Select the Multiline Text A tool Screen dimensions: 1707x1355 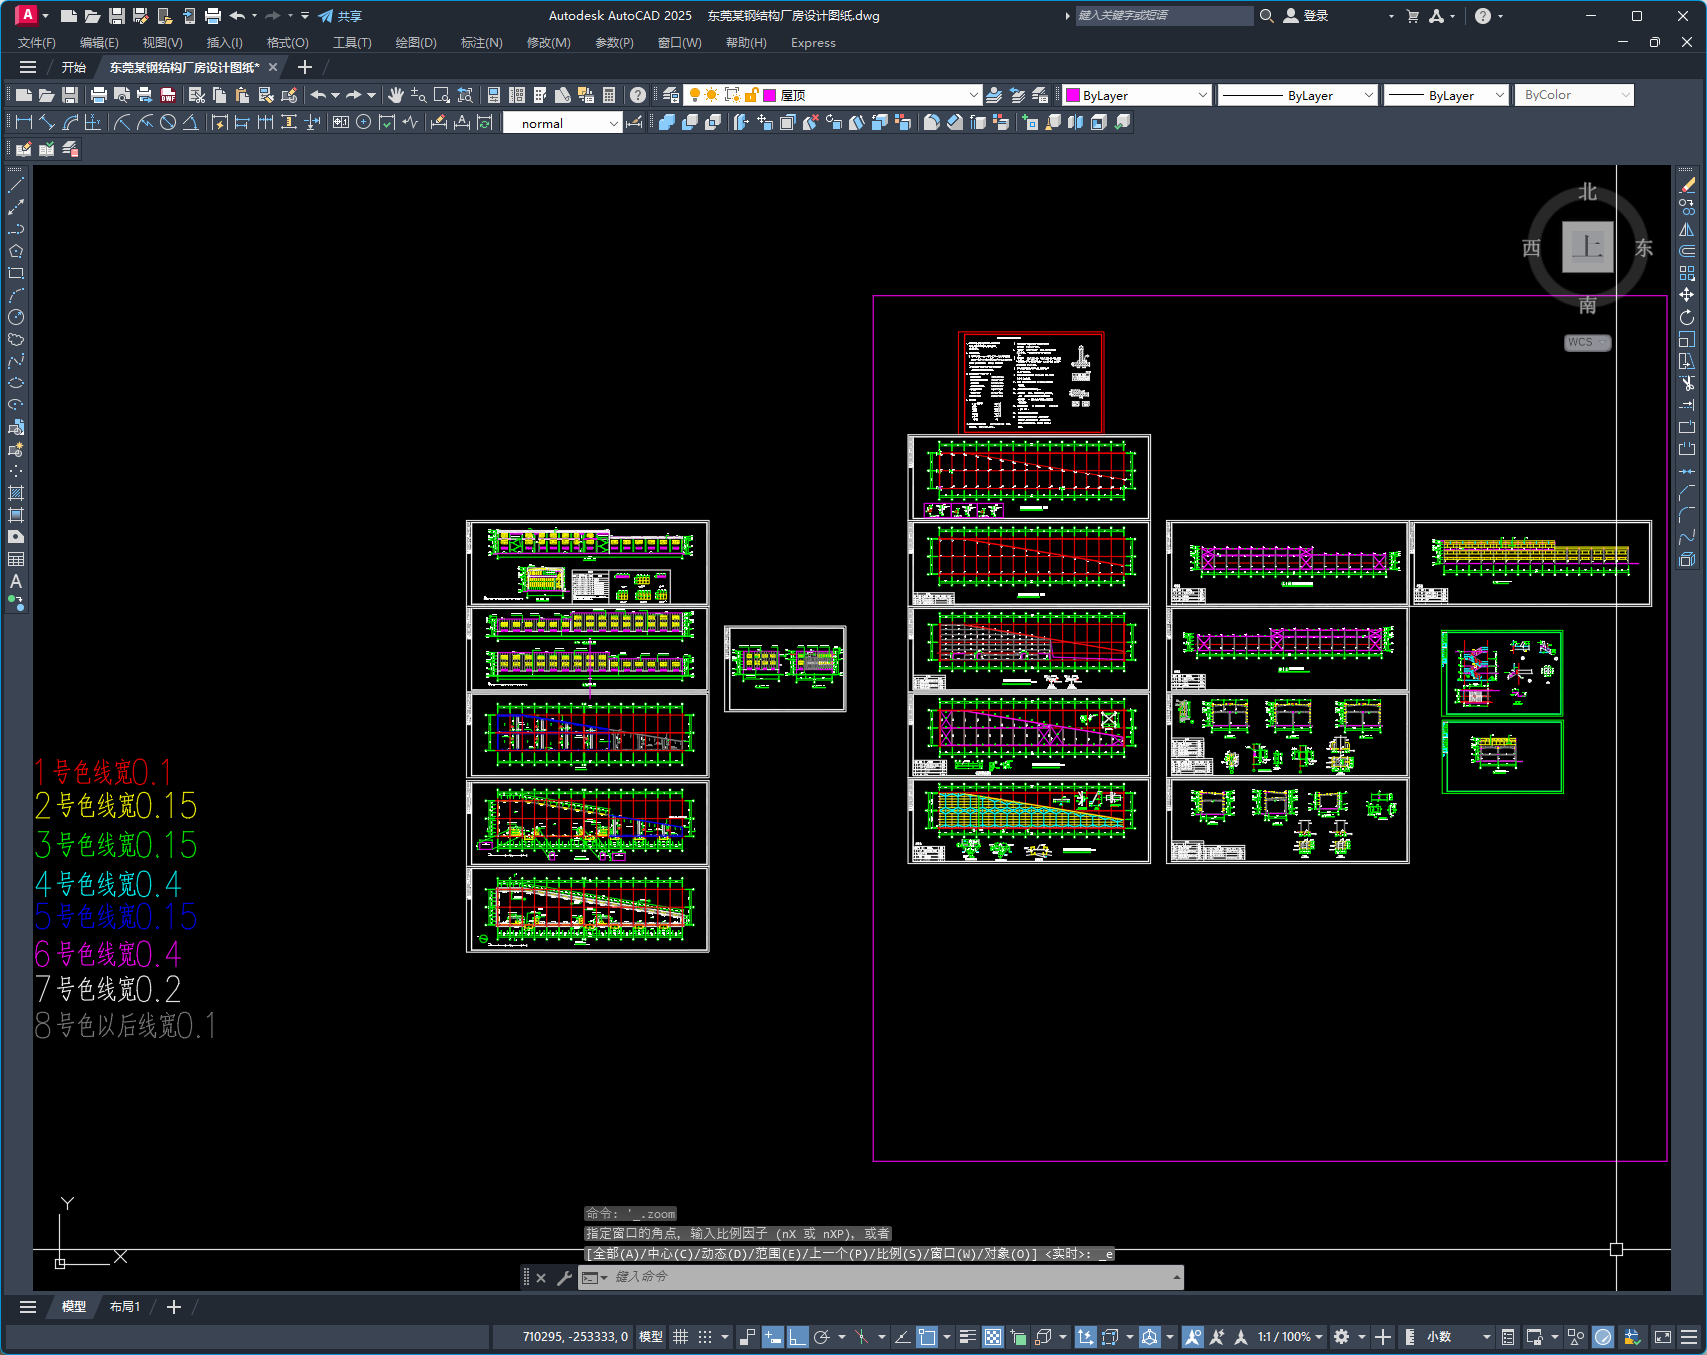[16, 581]
